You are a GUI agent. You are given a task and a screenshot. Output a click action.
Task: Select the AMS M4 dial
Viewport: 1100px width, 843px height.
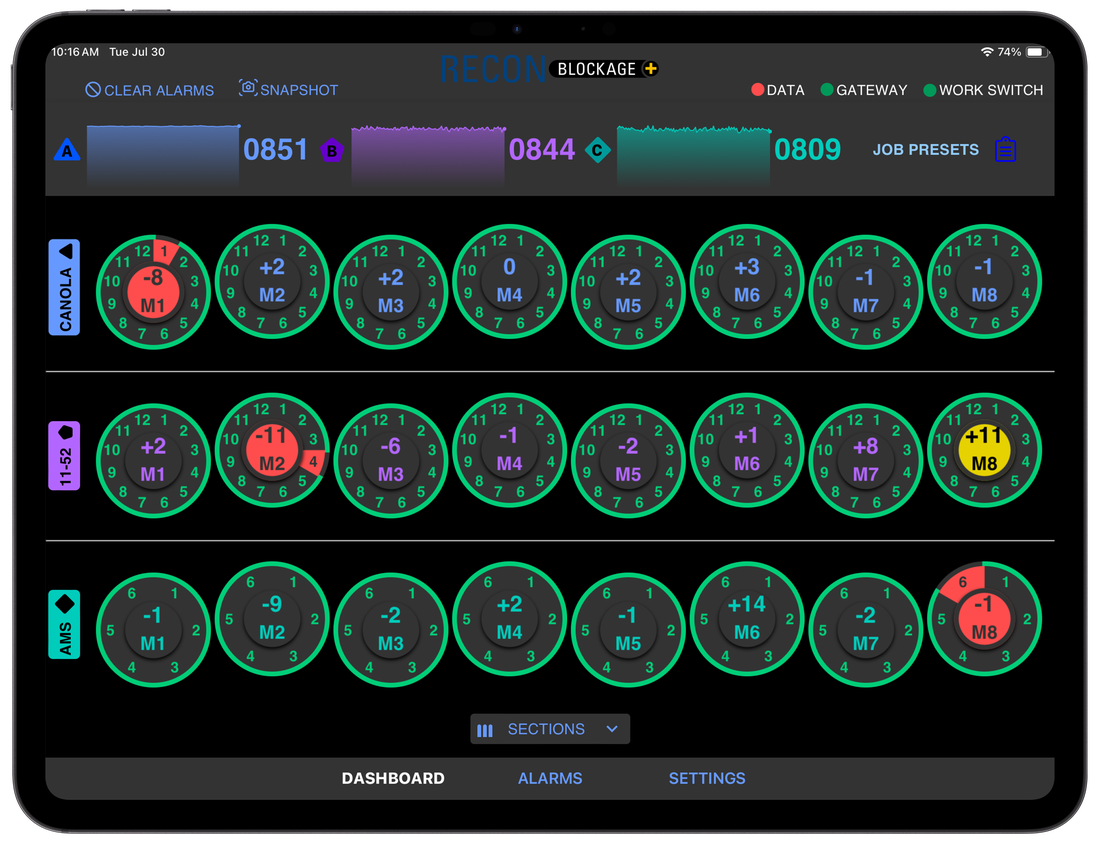point(509,619)
